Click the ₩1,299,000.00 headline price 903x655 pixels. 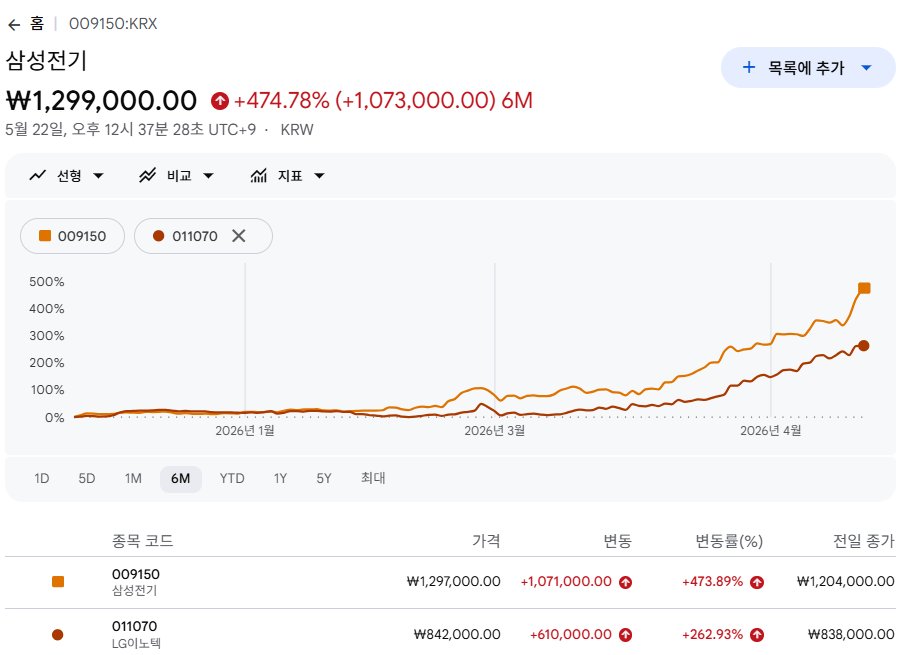pos(101,101)
